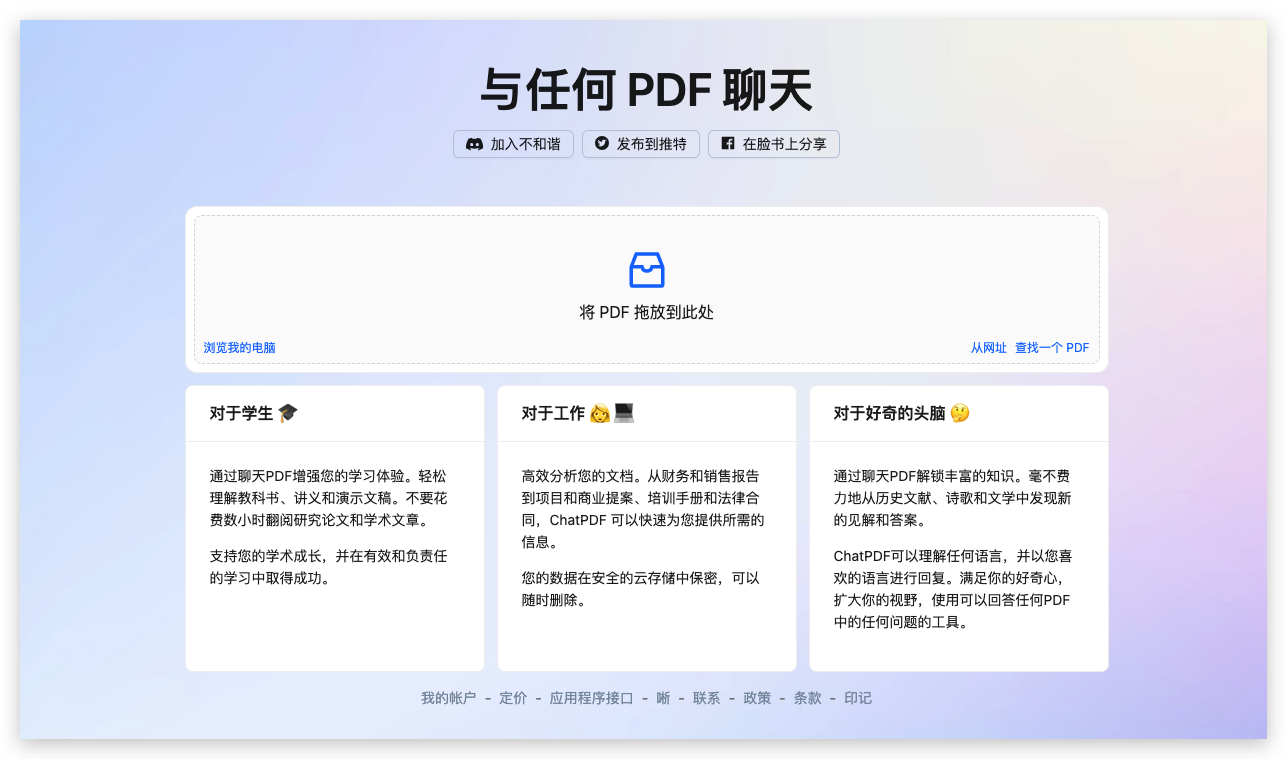Open the 条款 terms footer link
1287x759 pixels.
(x=807, y=698)
